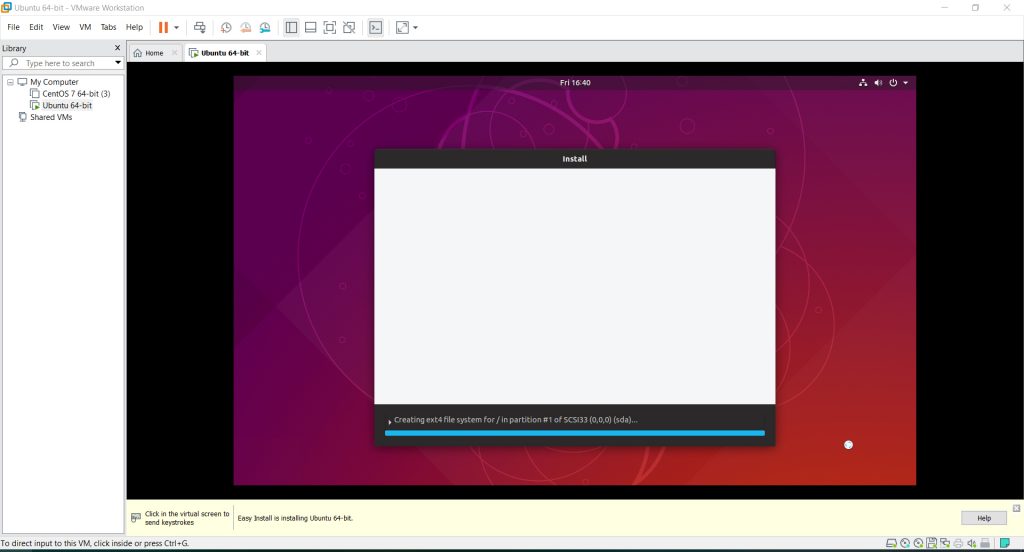Click the sound card status icon
This screenshot has height=552, width=1024.
point(972,543)
